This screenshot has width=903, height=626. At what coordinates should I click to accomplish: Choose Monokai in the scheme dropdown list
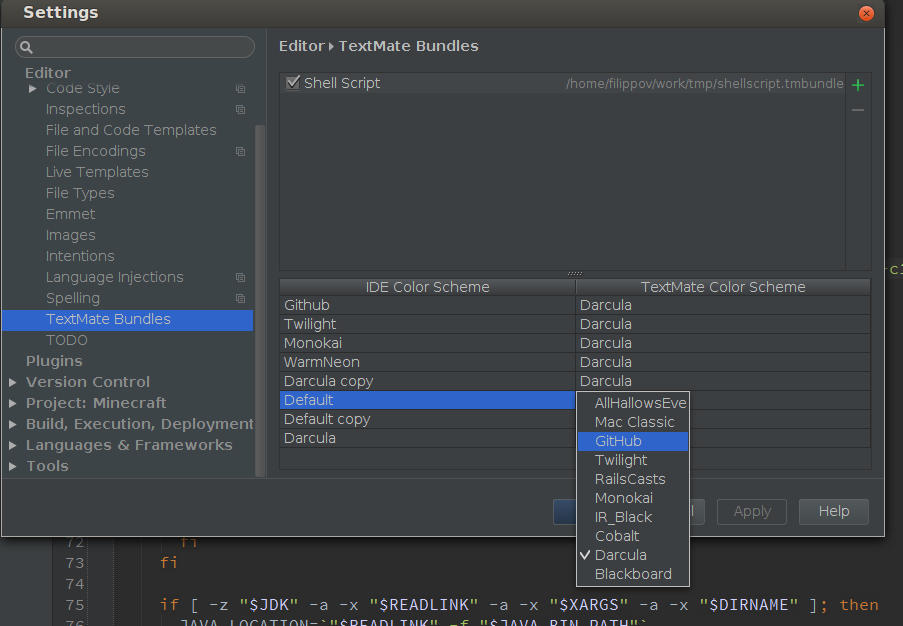[633, 498]
